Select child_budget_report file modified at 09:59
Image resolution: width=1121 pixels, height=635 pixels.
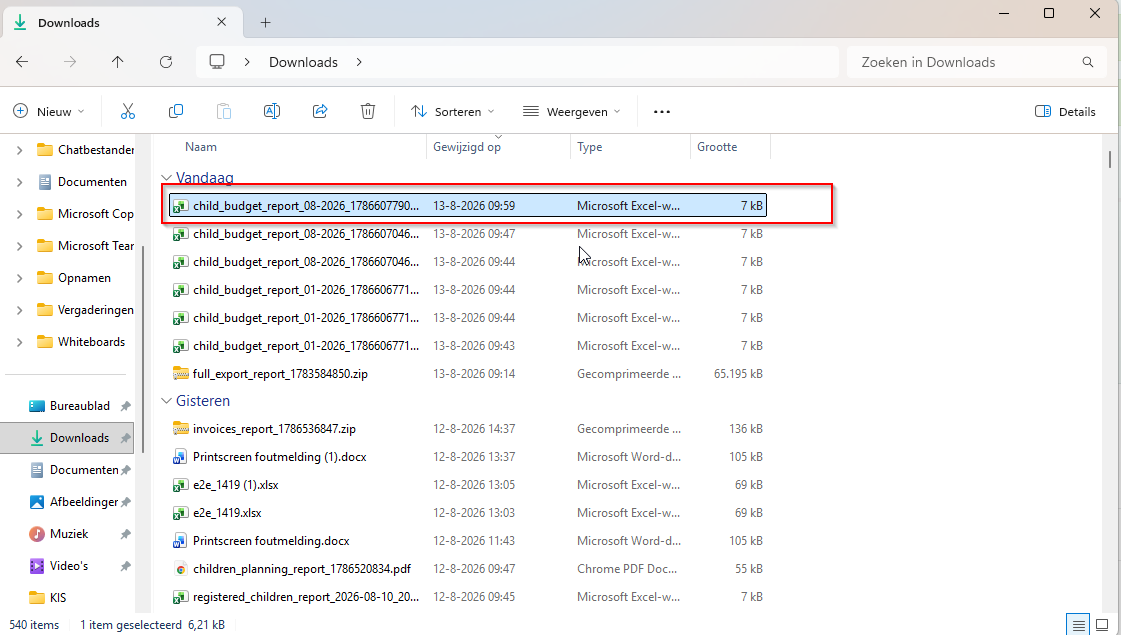[x=468, y=206]
